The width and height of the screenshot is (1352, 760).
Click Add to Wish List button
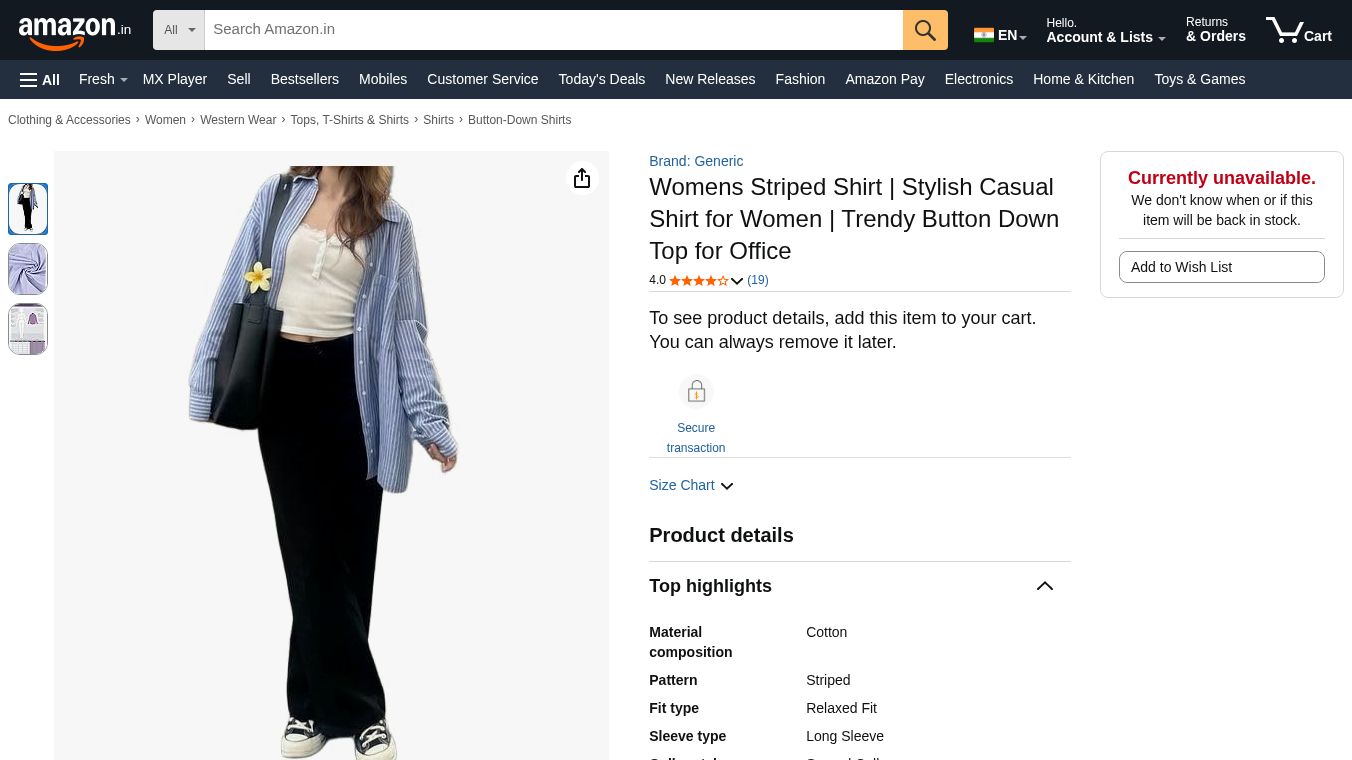click(1221, 267)
